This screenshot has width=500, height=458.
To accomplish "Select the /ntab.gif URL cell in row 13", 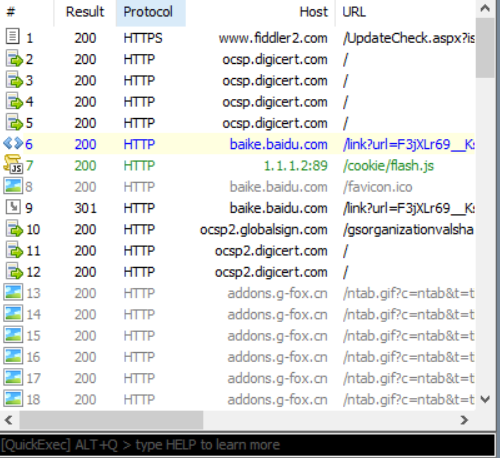I will [x=409, y=294].
